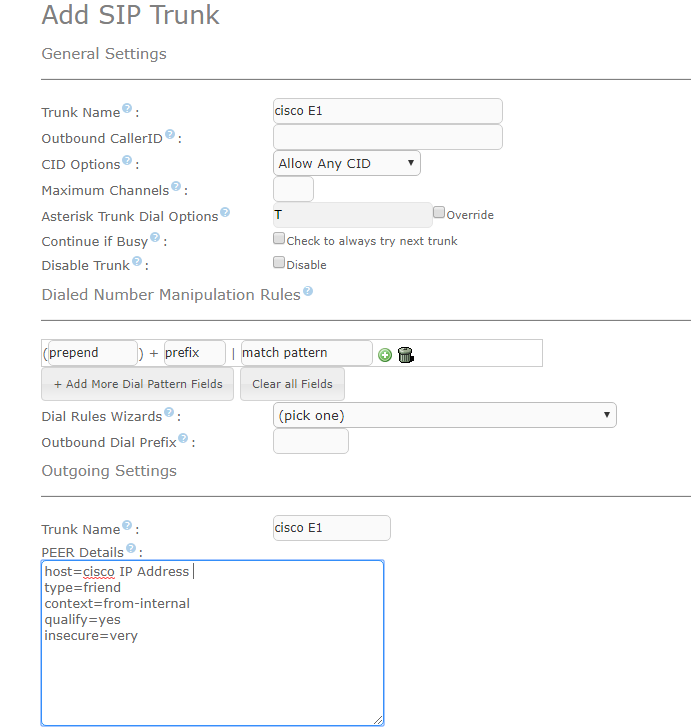The image size is (696, 727).
Task: Enable the Override checkbox
Action: click(439, 212)
